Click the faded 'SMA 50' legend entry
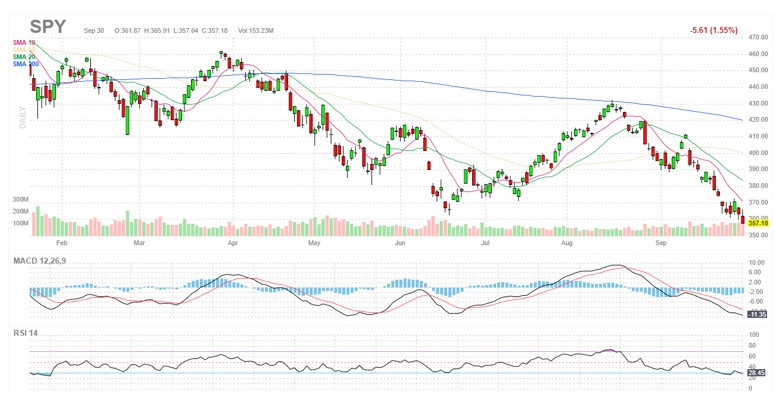This screenshot has height=405, width=774. tap(24, 50)
